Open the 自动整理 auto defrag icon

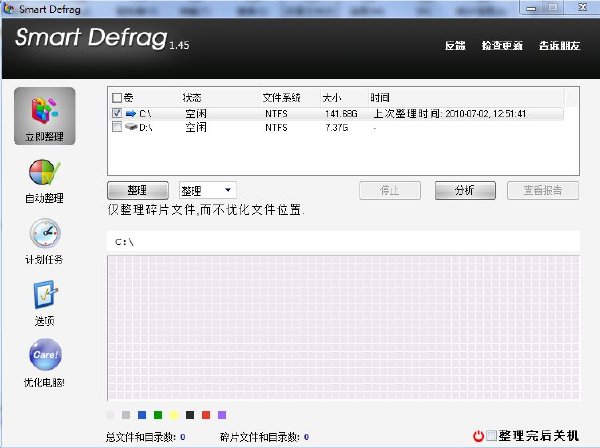click(44, 173)
